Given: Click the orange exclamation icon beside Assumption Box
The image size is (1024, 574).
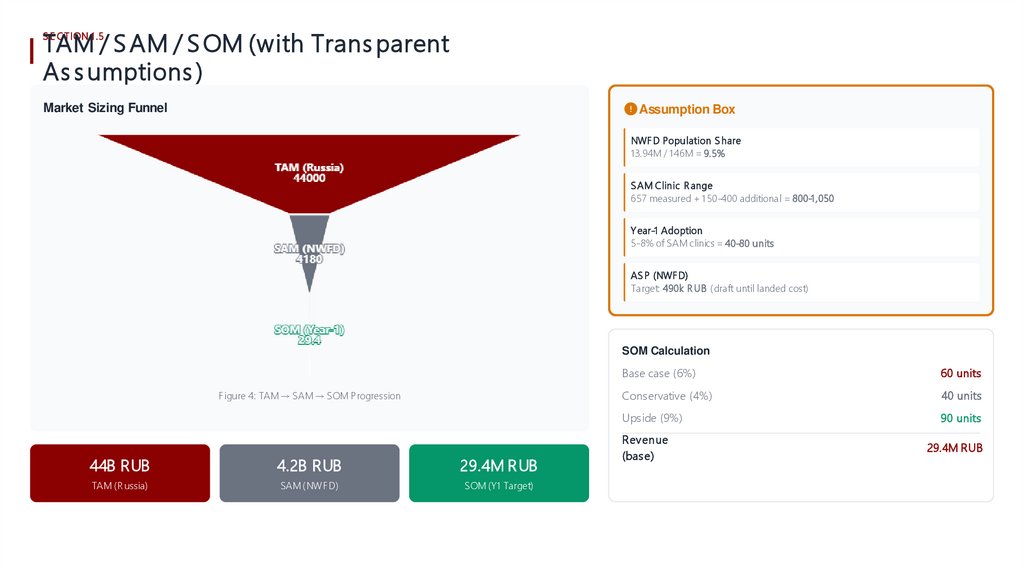Looking at the screenshot, I should tap(630, 109).
